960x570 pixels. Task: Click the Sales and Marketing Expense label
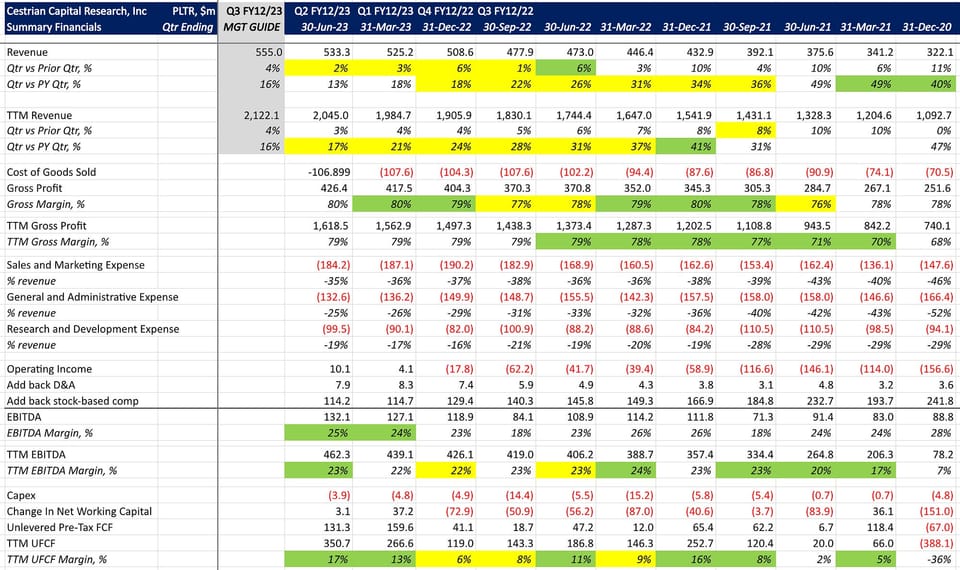click(75, 265)
